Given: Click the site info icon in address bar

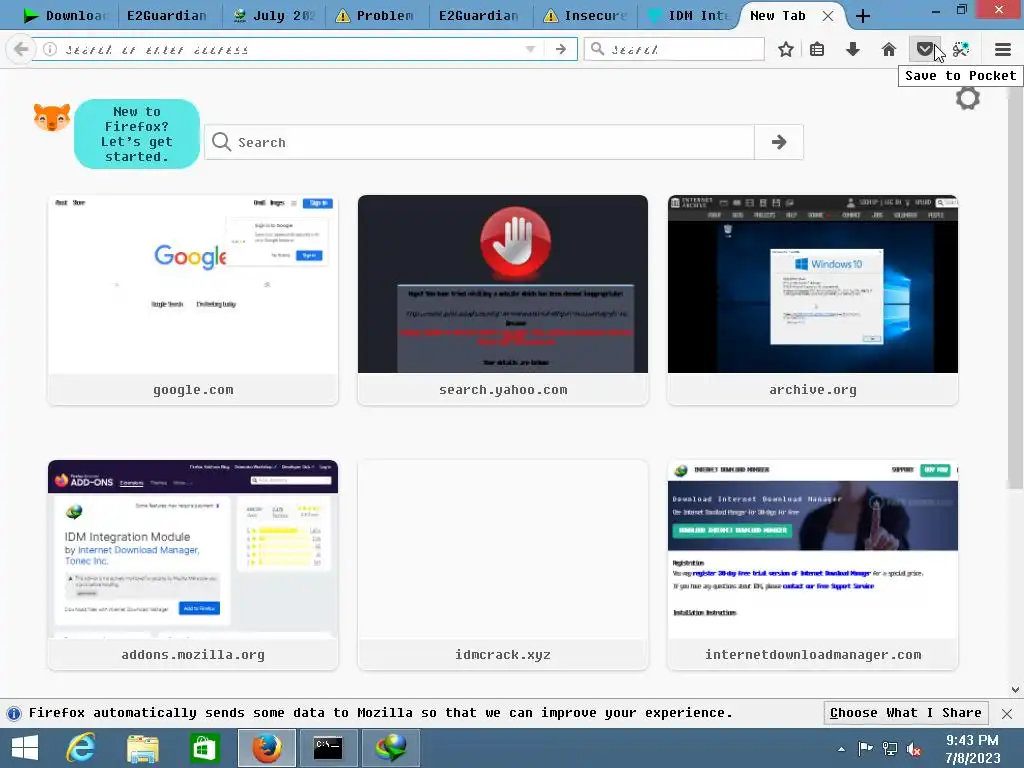Looking at the screenshot, I should click(x=50, y=49).
